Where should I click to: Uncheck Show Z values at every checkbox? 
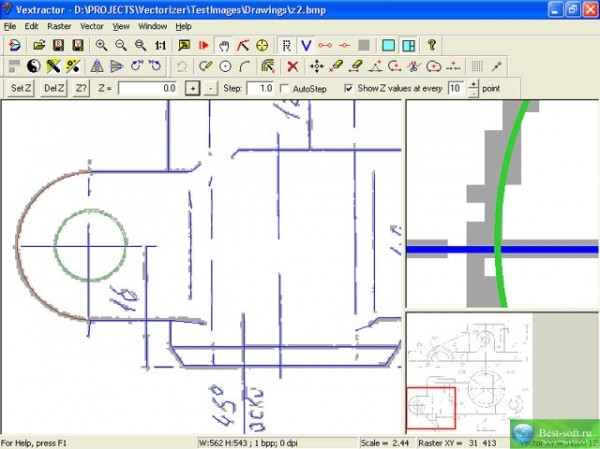click(348, 88)
